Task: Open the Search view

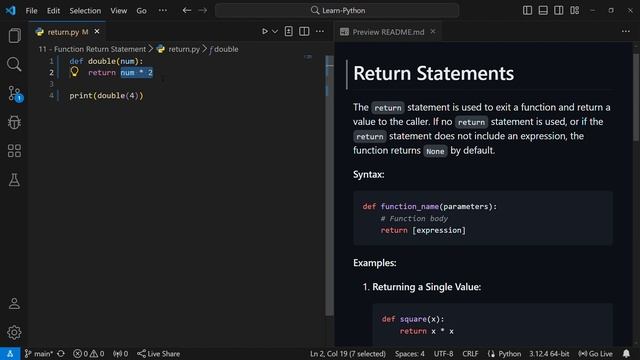Action: point(14,64)
